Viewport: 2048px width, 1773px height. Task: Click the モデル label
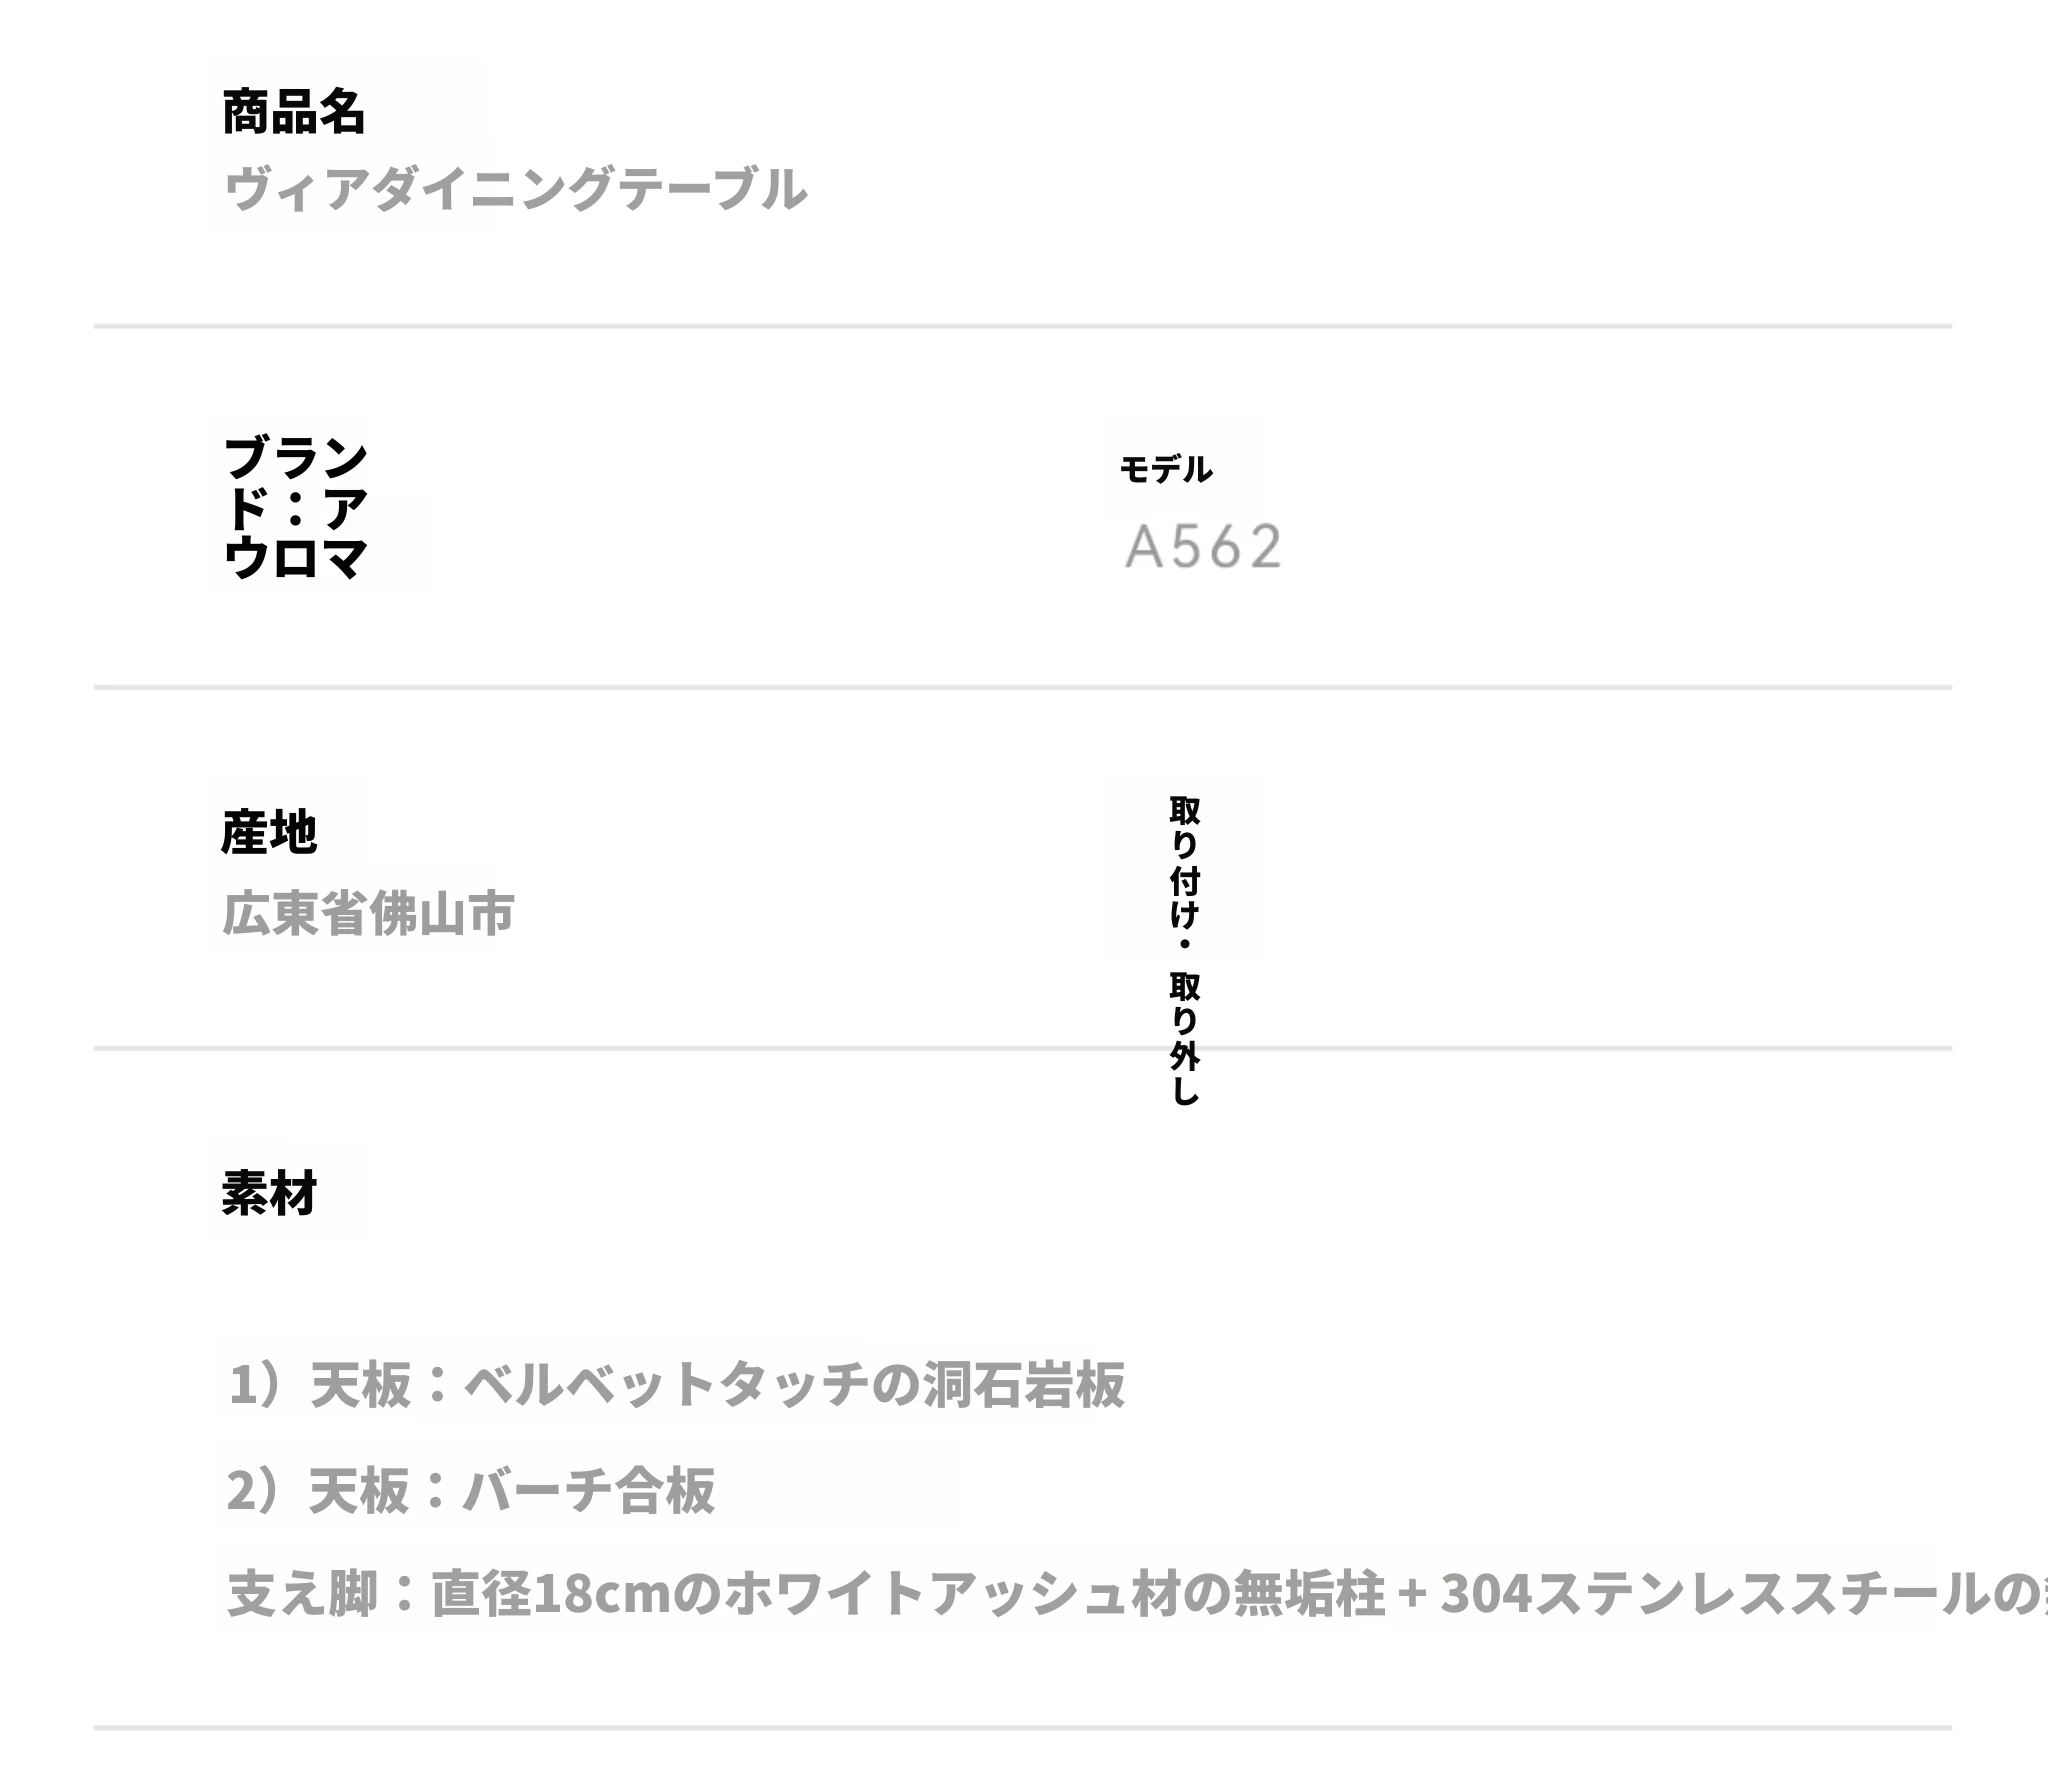pyautogui.click(x=1165, y=469)
